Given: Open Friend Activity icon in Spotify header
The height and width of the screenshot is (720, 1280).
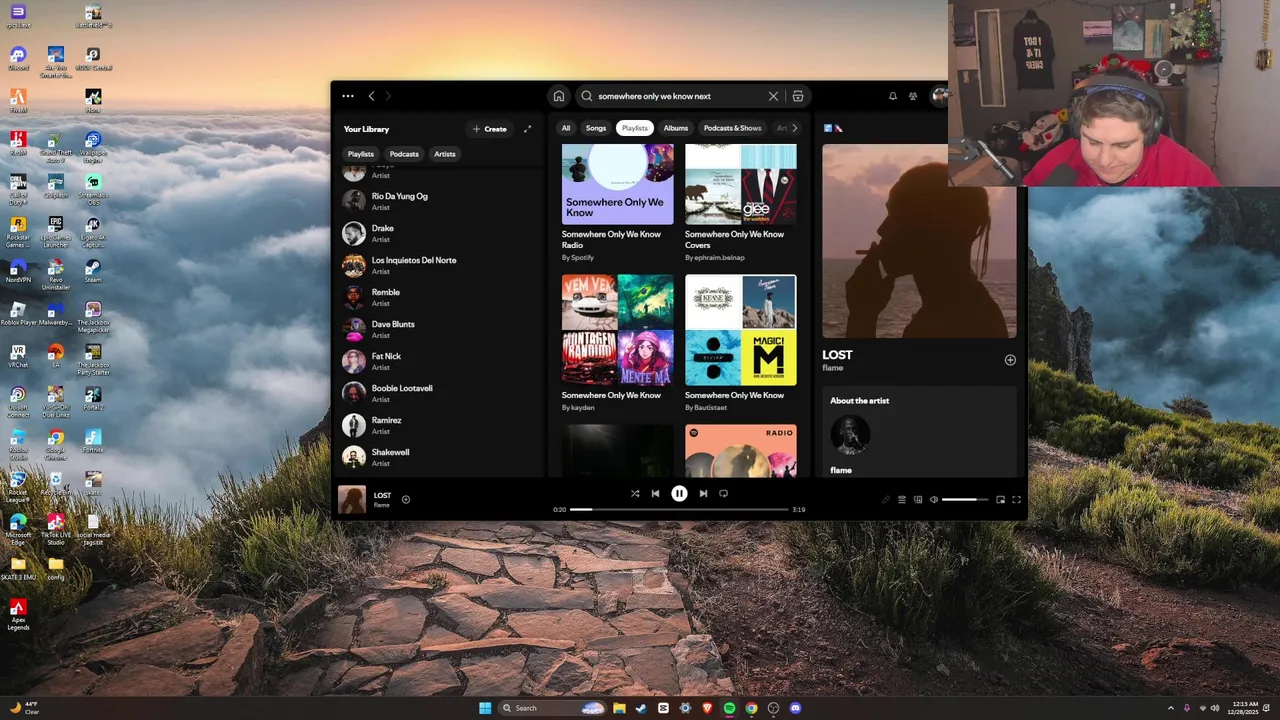Looking at the screenshot, I should click(913, 96).
